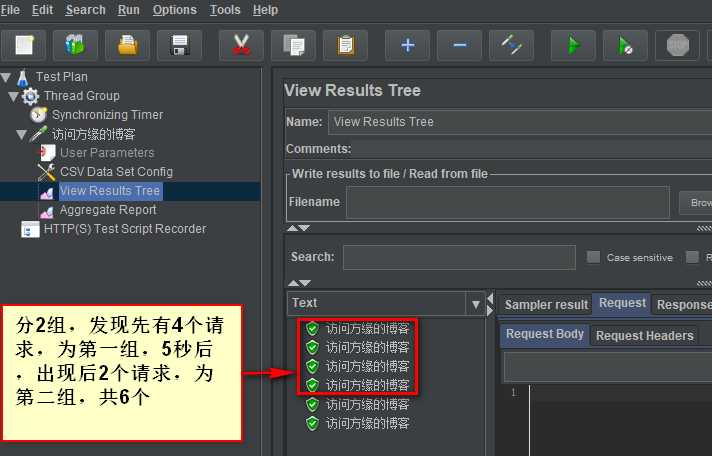Click the HTTP(S) Test Script Recorder icon
712x456 pixels.
(x=30, y=229)
